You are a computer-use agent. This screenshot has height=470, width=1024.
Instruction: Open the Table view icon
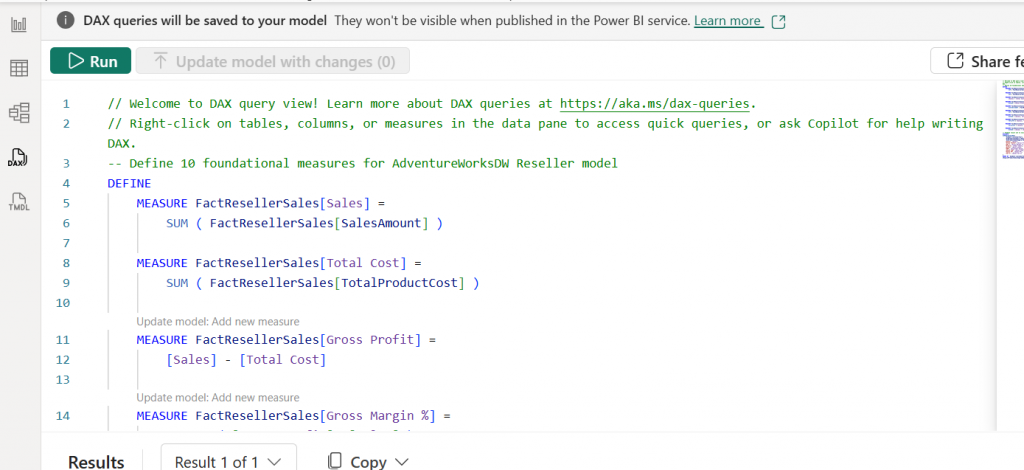18,68
